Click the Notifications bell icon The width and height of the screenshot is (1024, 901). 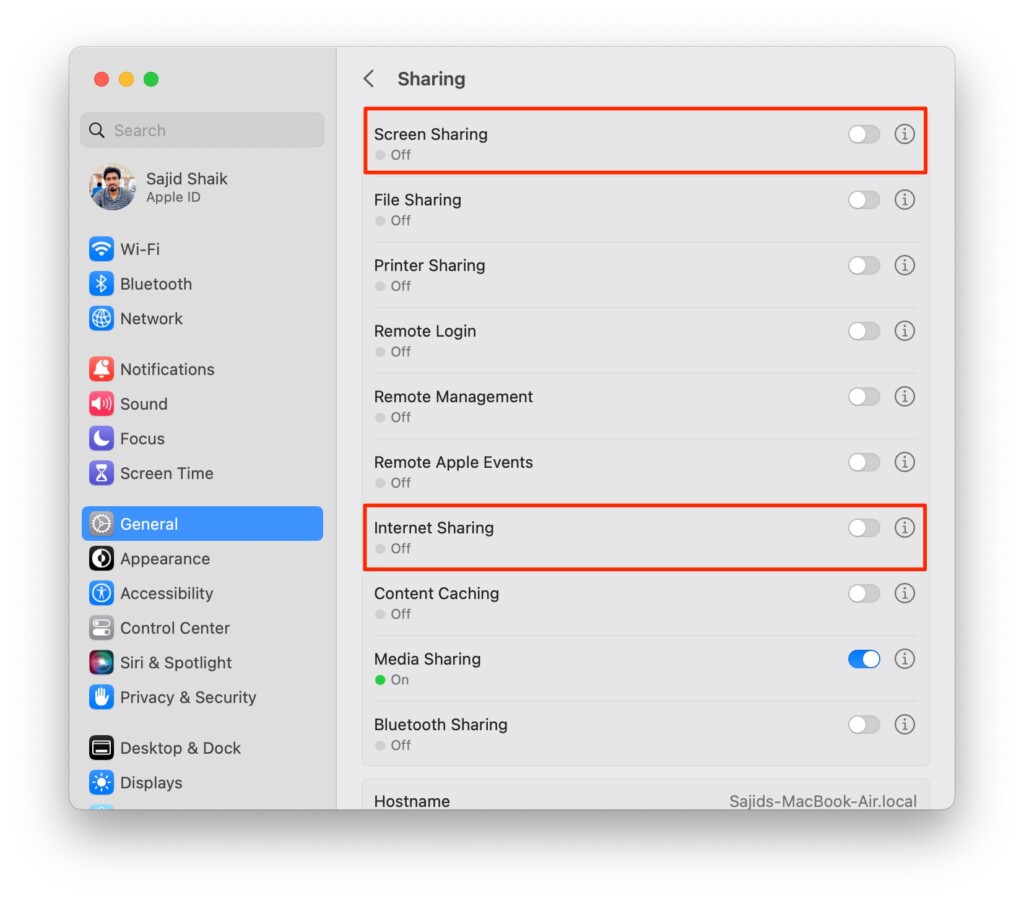pos(101,369)
